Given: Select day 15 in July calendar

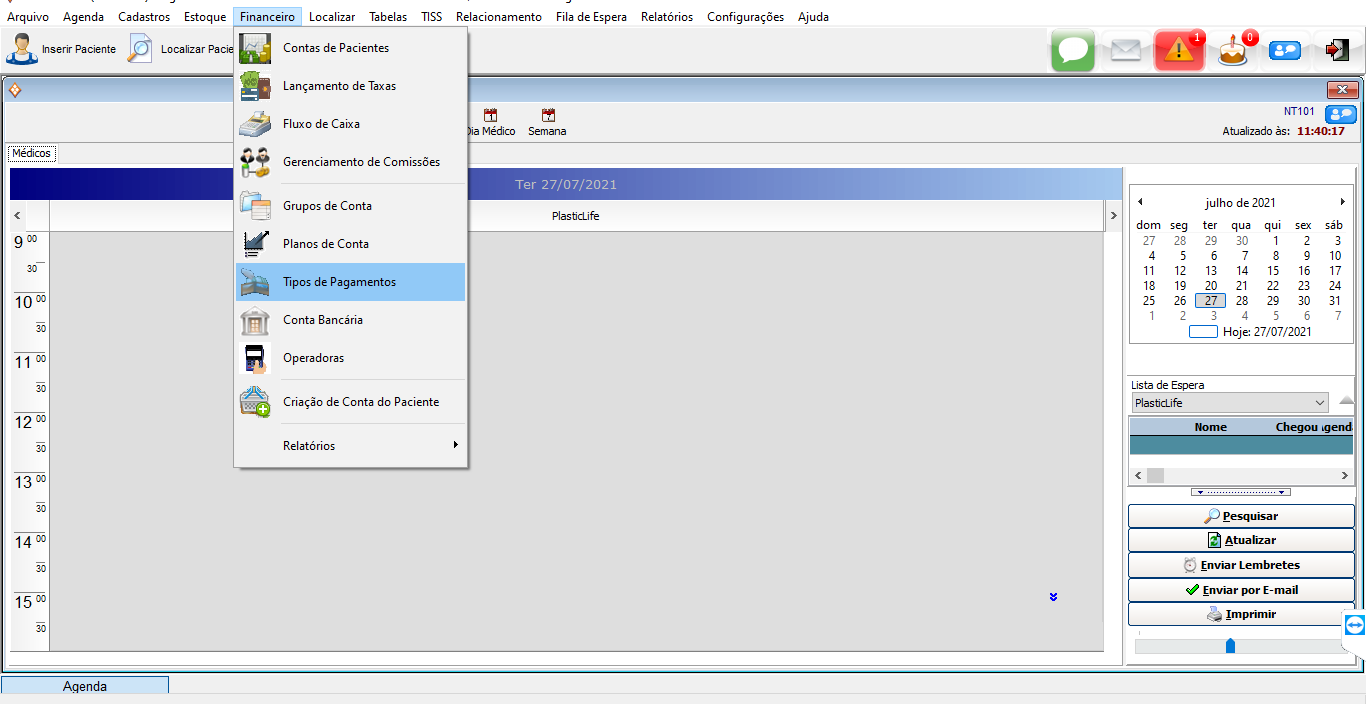Looking at the screenshot, I should tap(1273, 270).
